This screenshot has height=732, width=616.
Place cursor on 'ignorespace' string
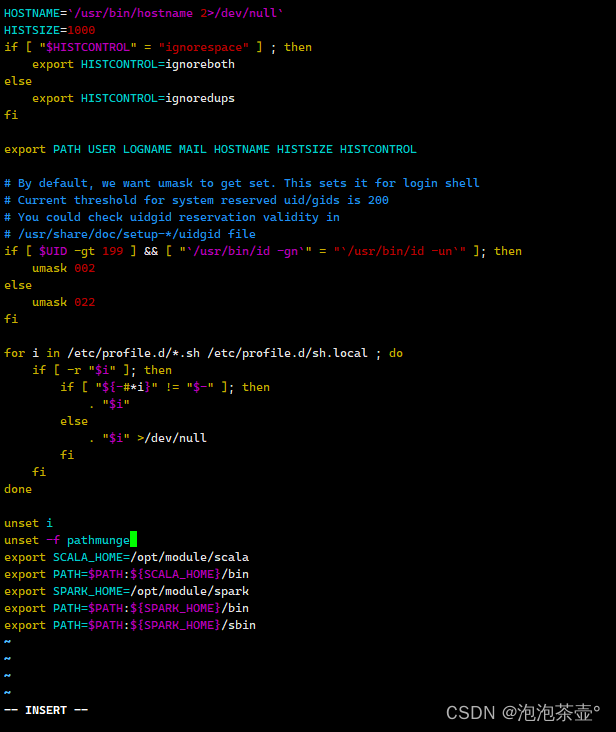[203, 47]
